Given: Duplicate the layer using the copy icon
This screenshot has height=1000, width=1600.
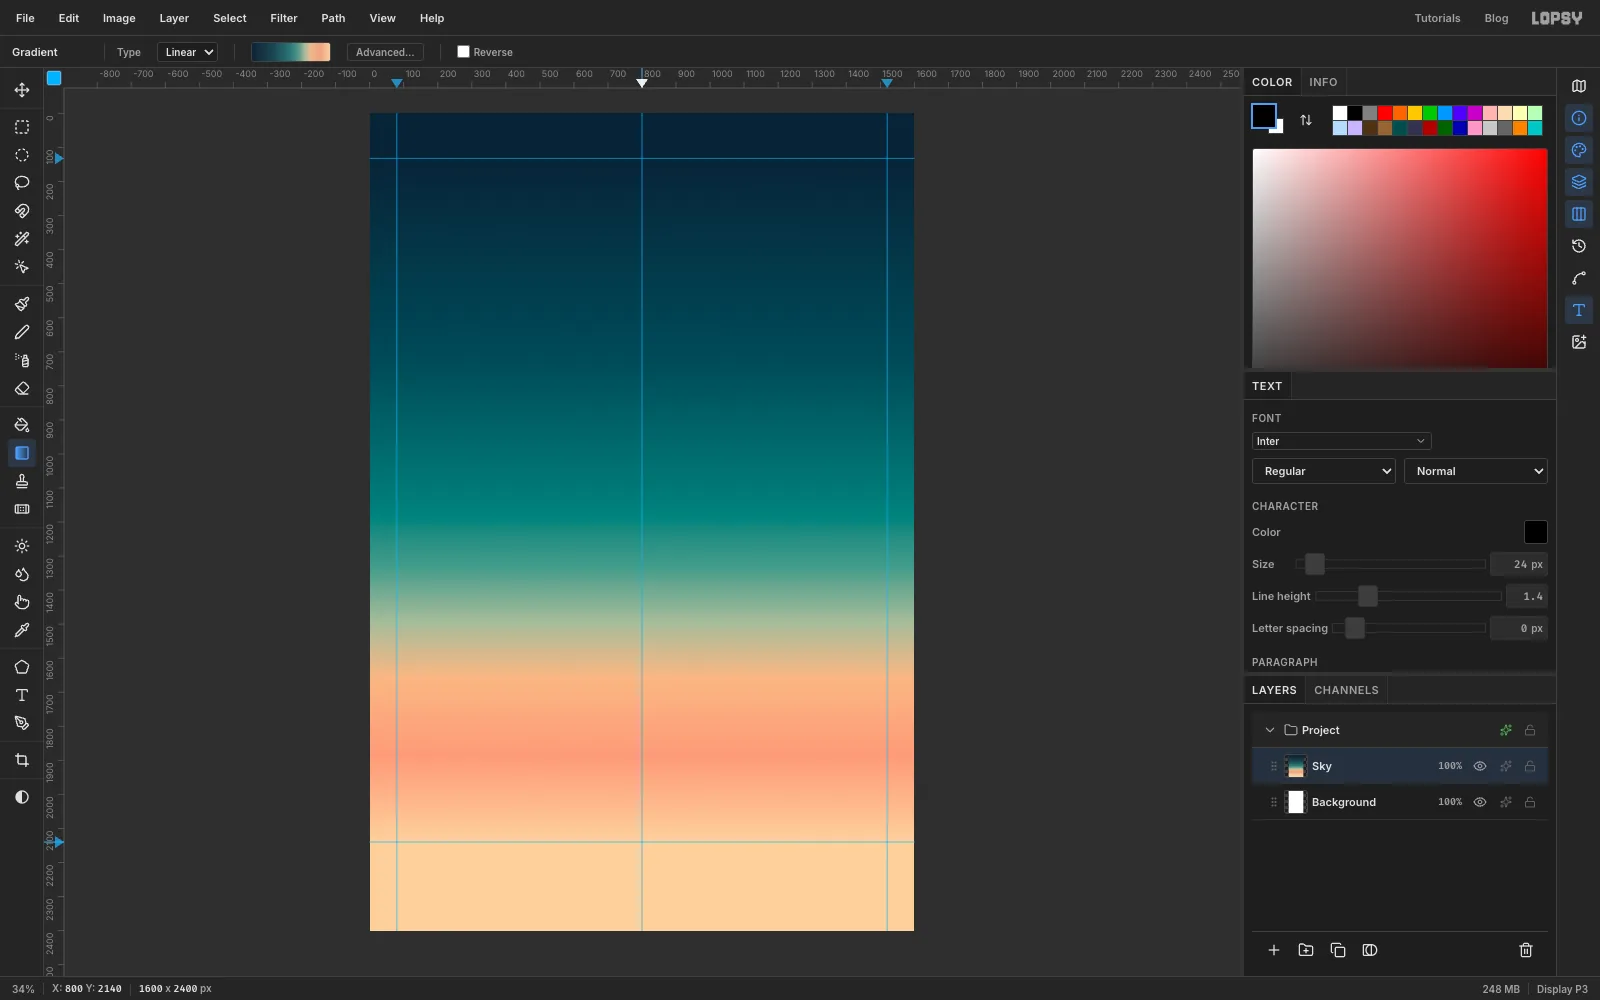Looking at the screenshot, I should click(x=1338, y=950).
